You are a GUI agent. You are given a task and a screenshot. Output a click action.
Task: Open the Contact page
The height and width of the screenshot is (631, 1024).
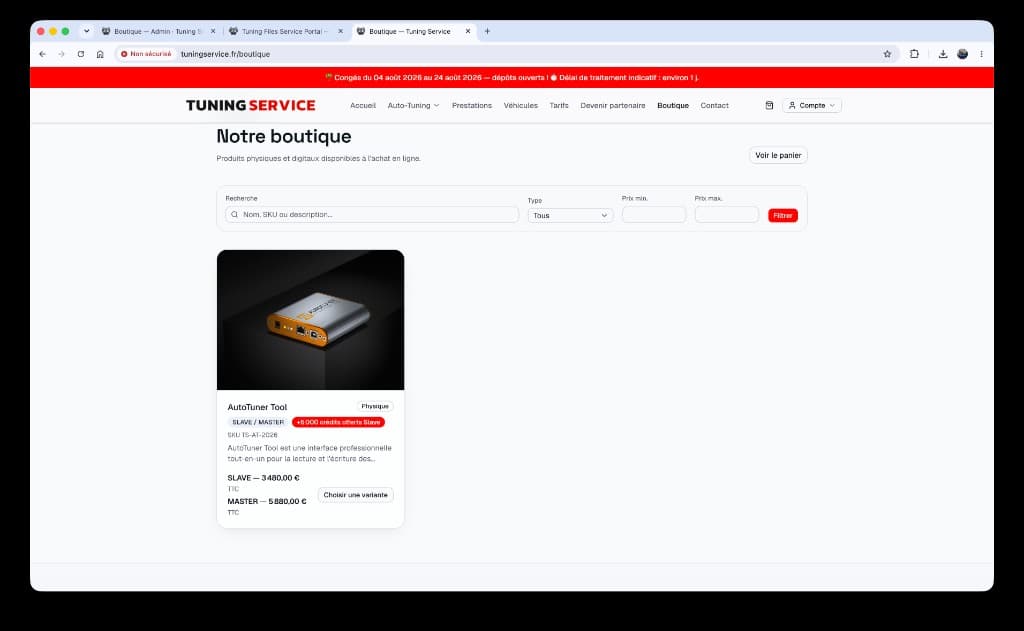tap(714, 105)
